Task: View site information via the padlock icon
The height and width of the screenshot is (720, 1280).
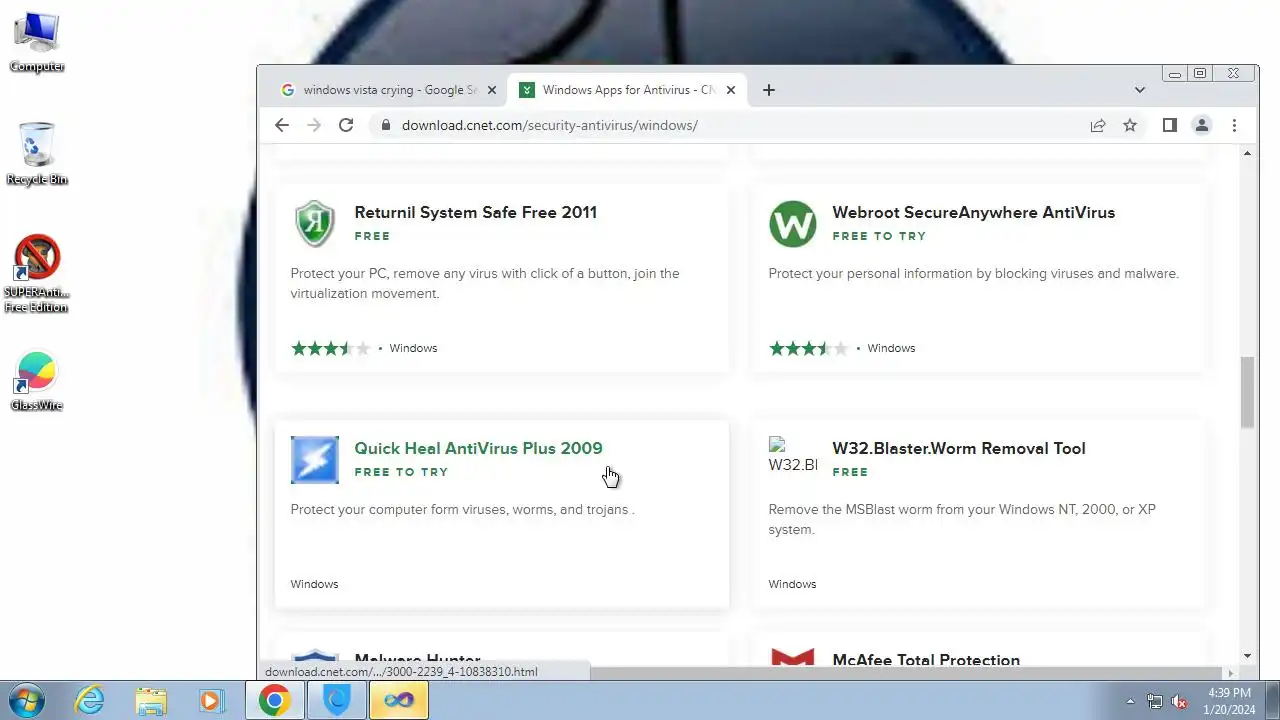Action: (385, 125)
